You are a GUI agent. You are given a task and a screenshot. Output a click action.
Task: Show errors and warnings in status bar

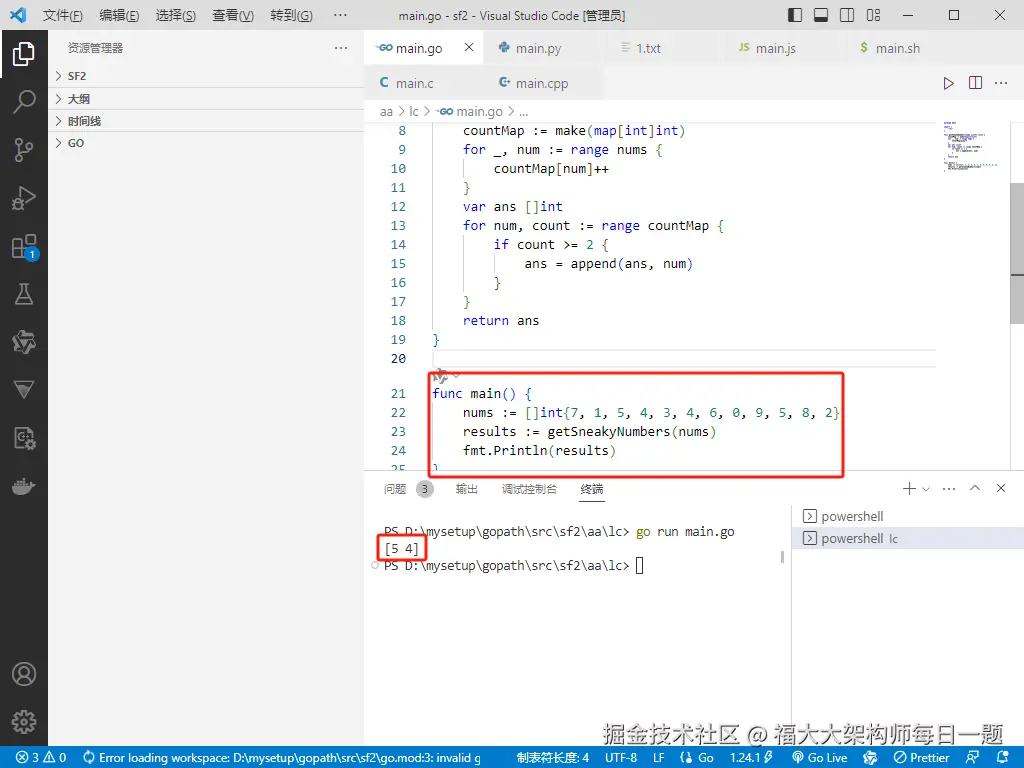click(x=41, y=758)
